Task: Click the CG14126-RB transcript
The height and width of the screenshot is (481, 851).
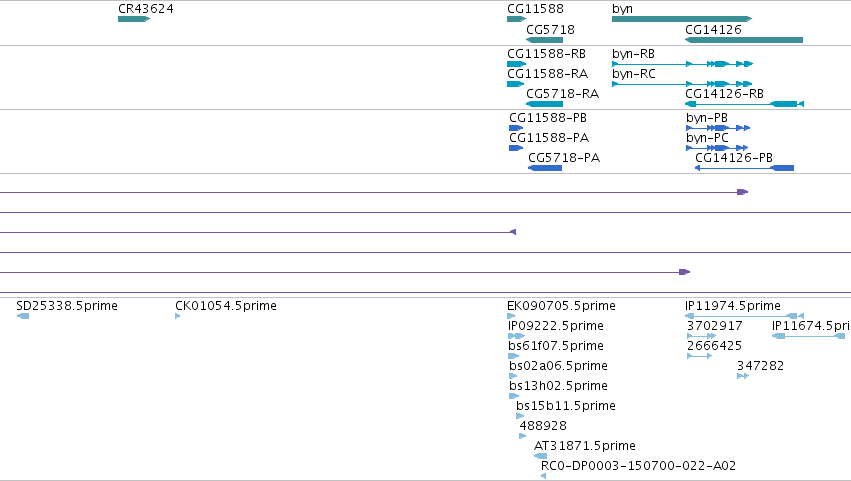Action: (744, 104)
